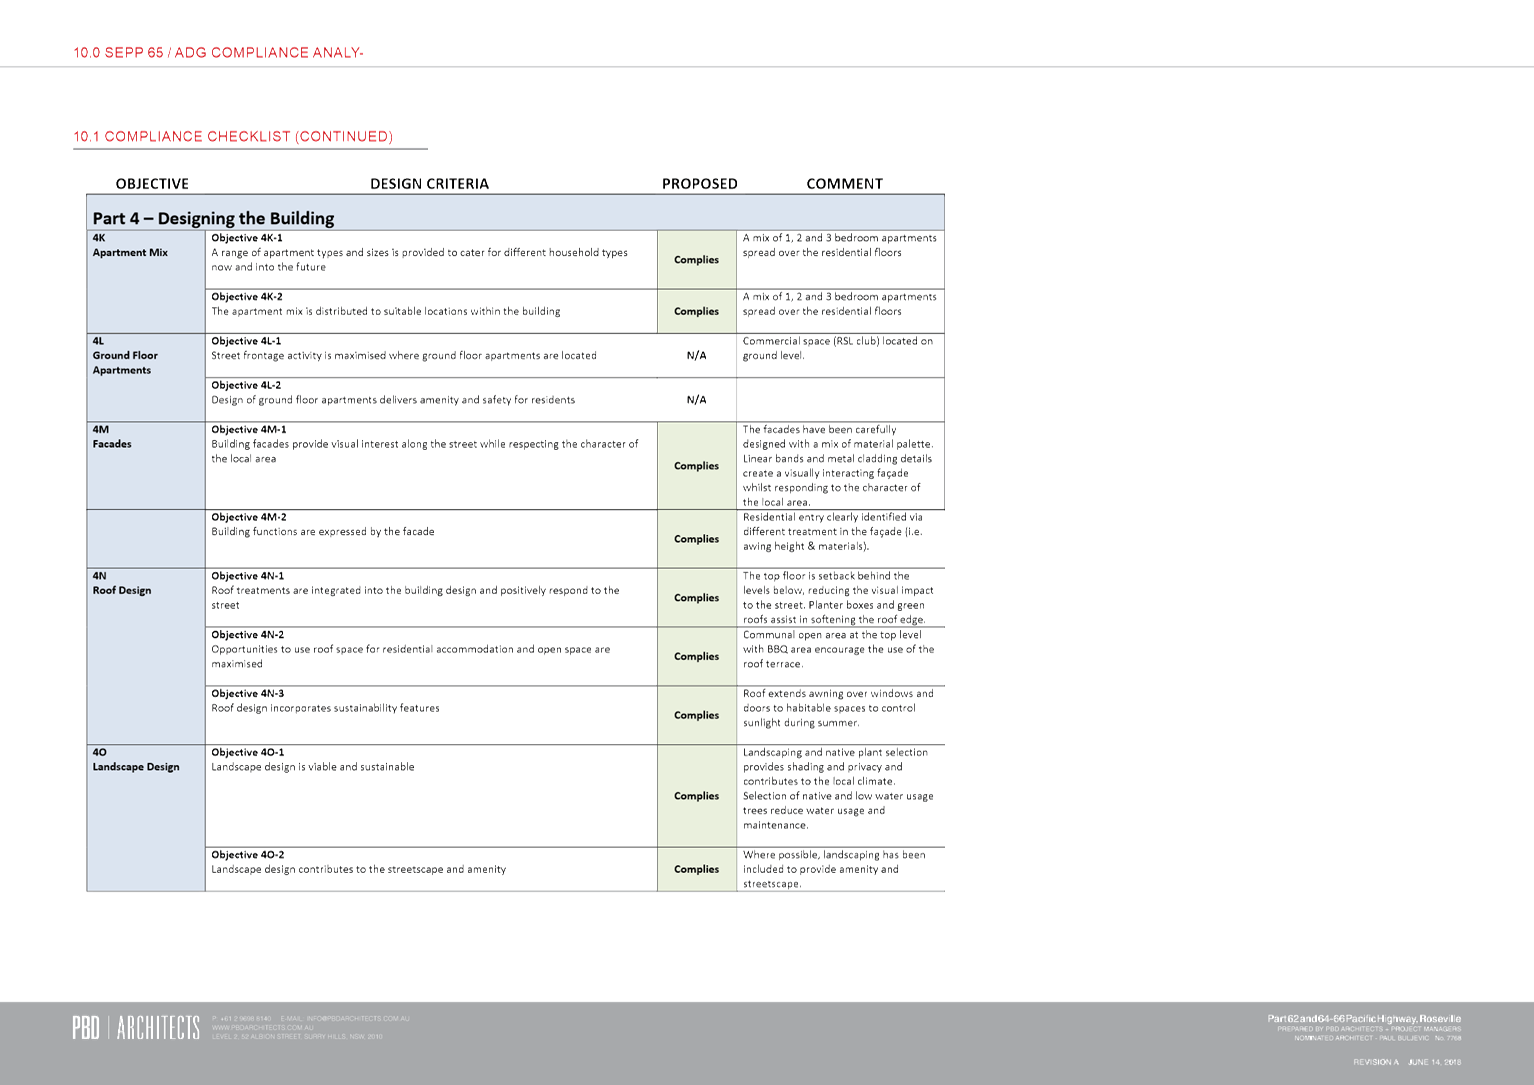Image resolution: width=1534 pixels, height=1085 pixels.
Task: Click 'Landscaping and native plant selection' comment
Action: click(838, 789)
